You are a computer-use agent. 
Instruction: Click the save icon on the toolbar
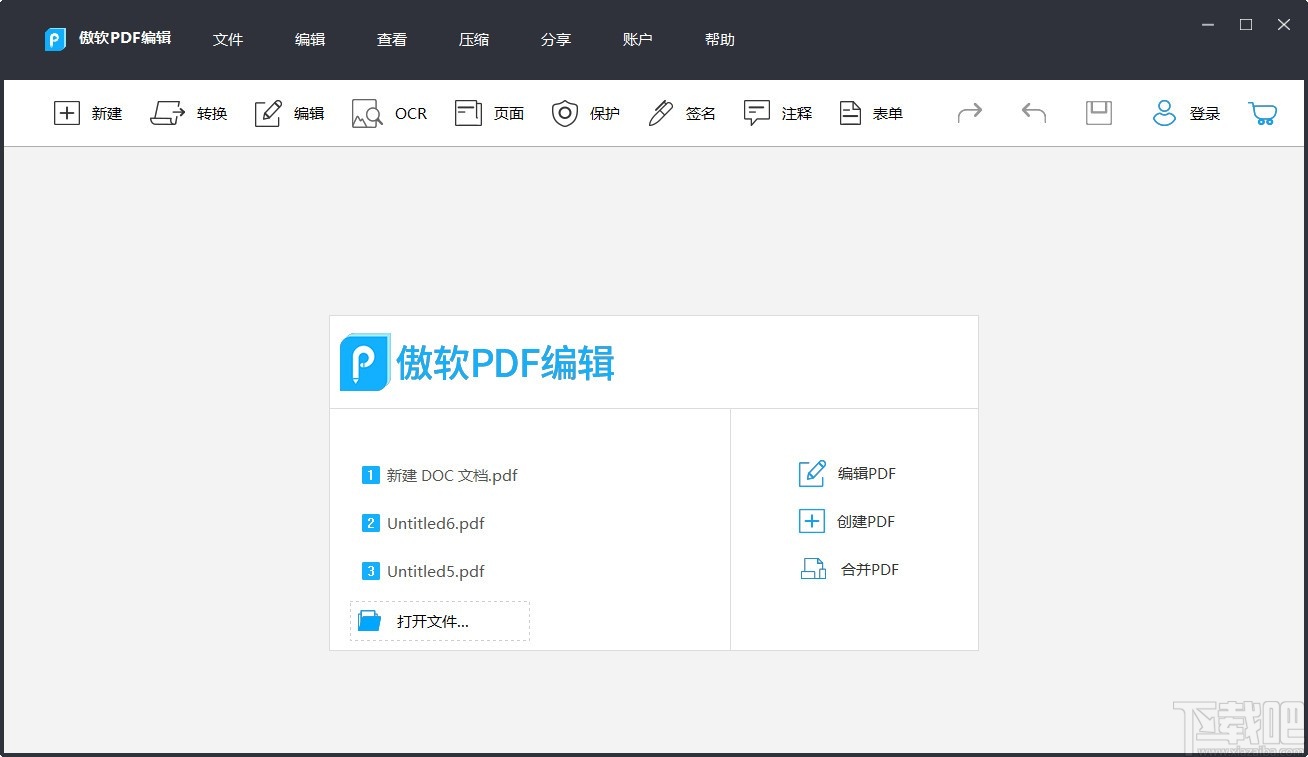(x=1098, y=113)
